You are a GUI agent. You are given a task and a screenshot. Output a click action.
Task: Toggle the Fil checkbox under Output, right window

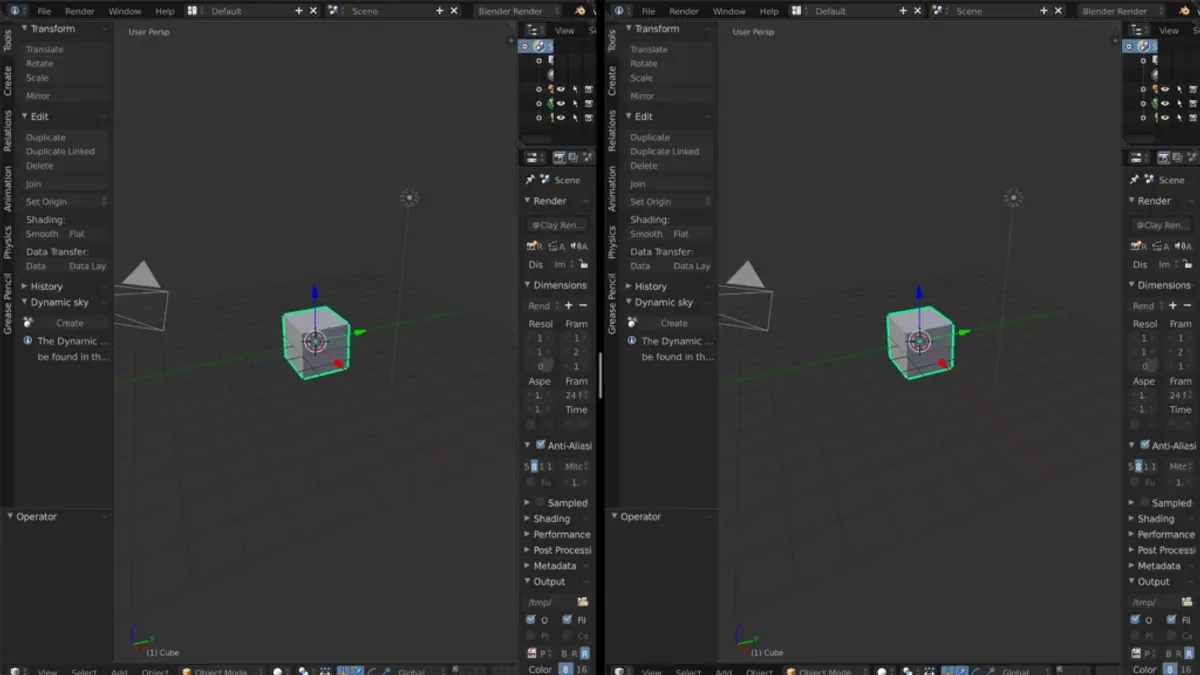pos(1171,620)
